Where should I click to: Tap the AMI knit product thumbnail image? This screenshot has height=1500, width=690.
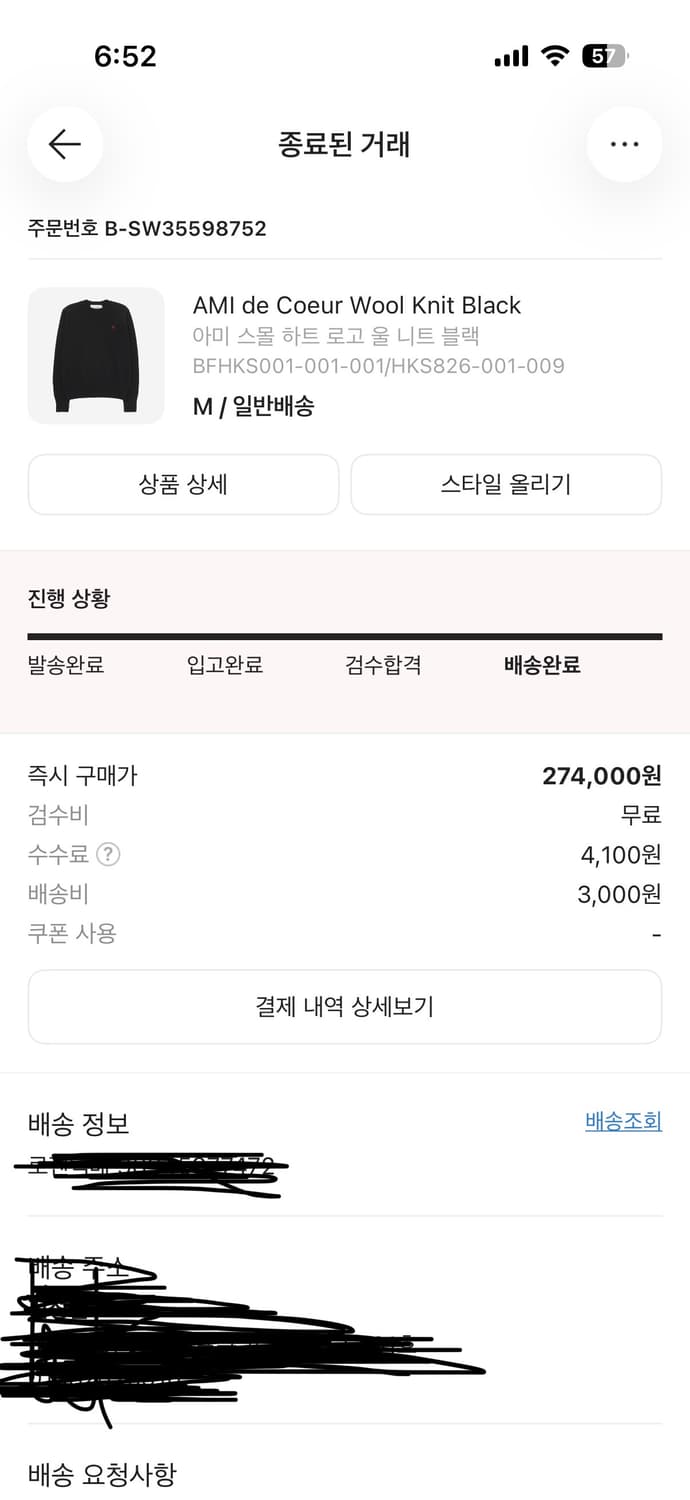(x=95, y=356)
